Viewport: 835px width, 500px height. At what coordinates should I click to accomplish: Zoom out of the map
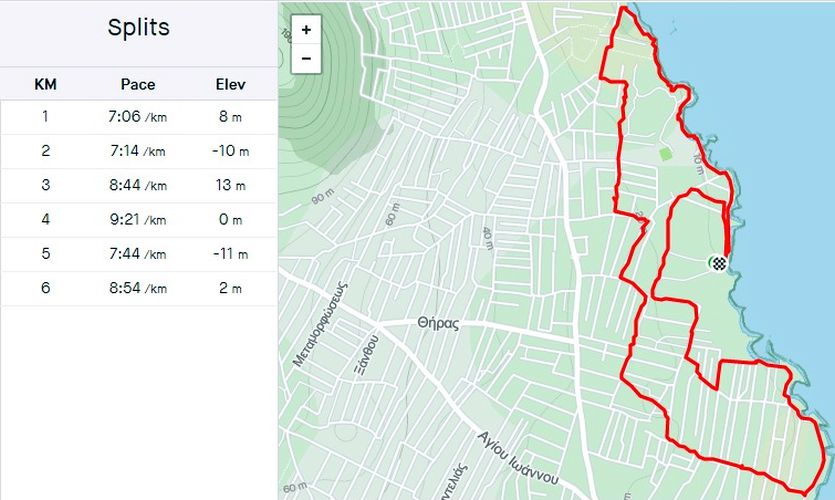(306, 59)
